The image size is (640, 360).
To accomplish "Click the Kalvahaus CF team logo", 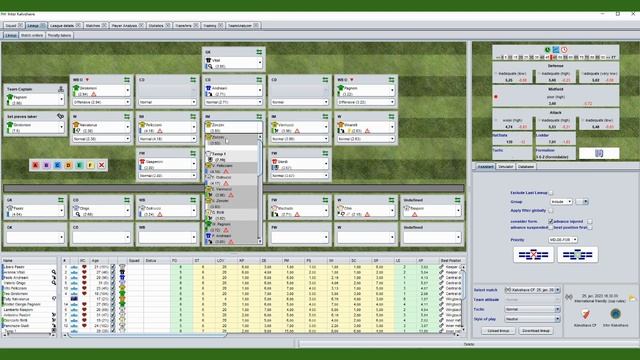I will tap(585, 314).
